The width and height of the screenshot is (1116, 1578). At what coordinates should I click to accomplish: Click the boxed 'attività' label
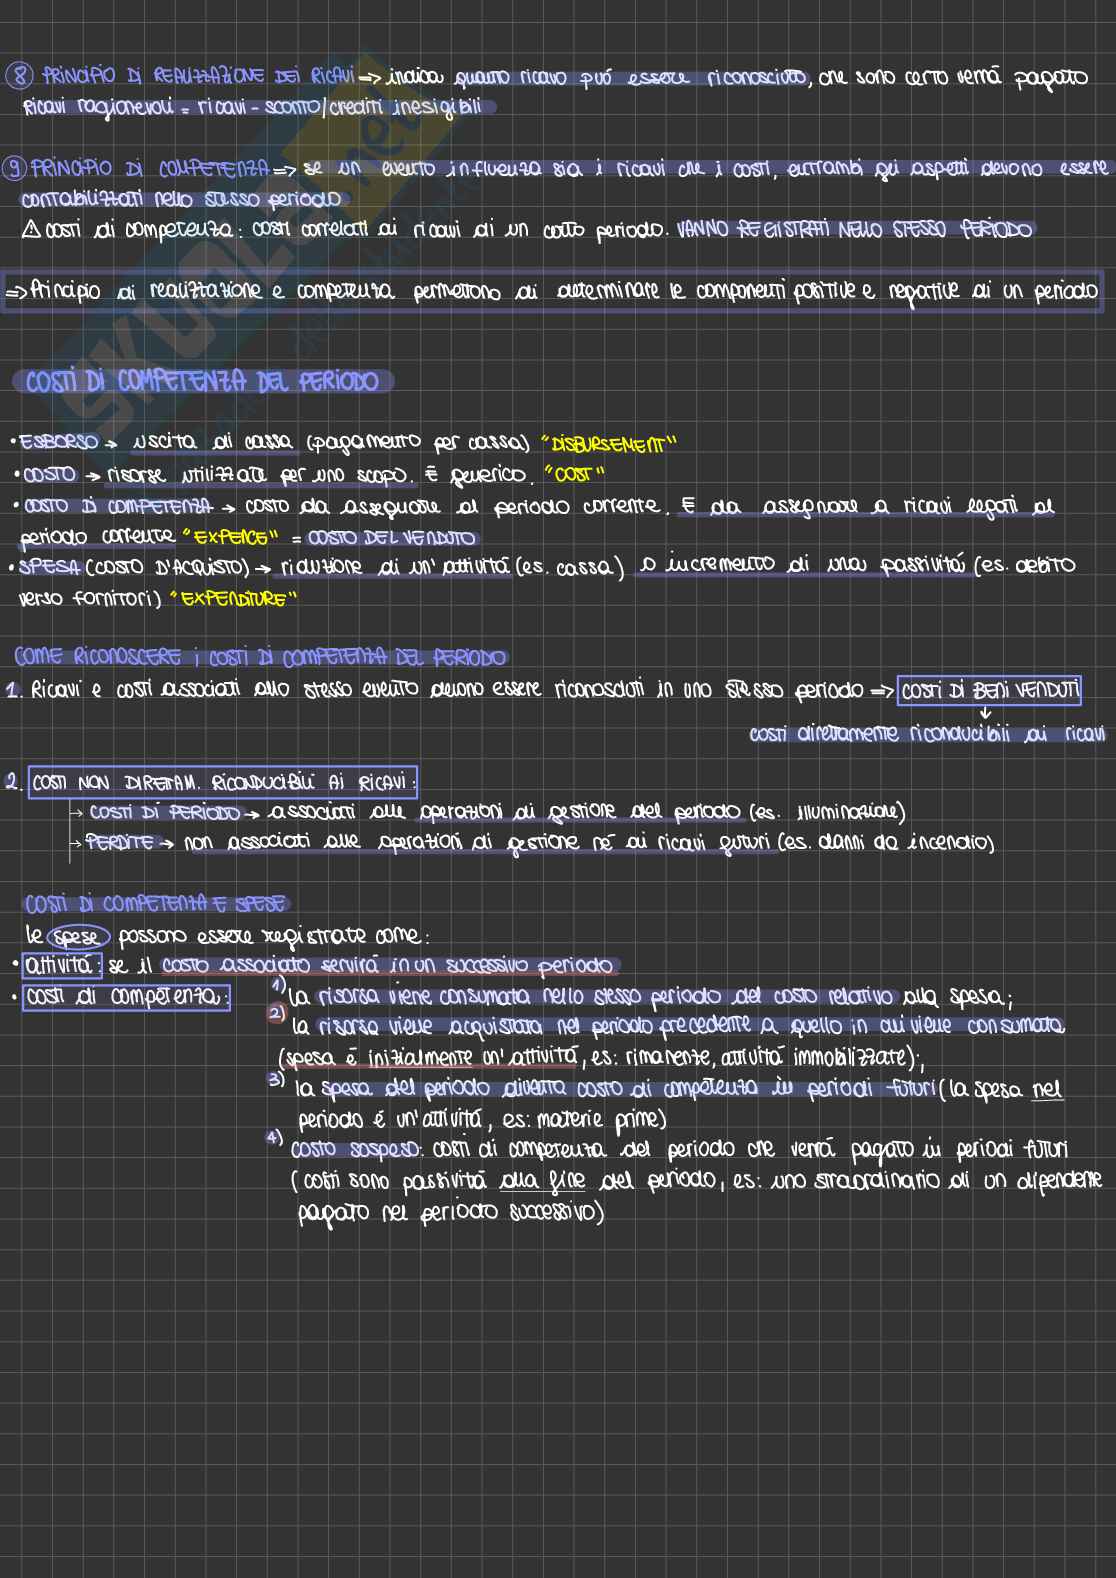61,966
